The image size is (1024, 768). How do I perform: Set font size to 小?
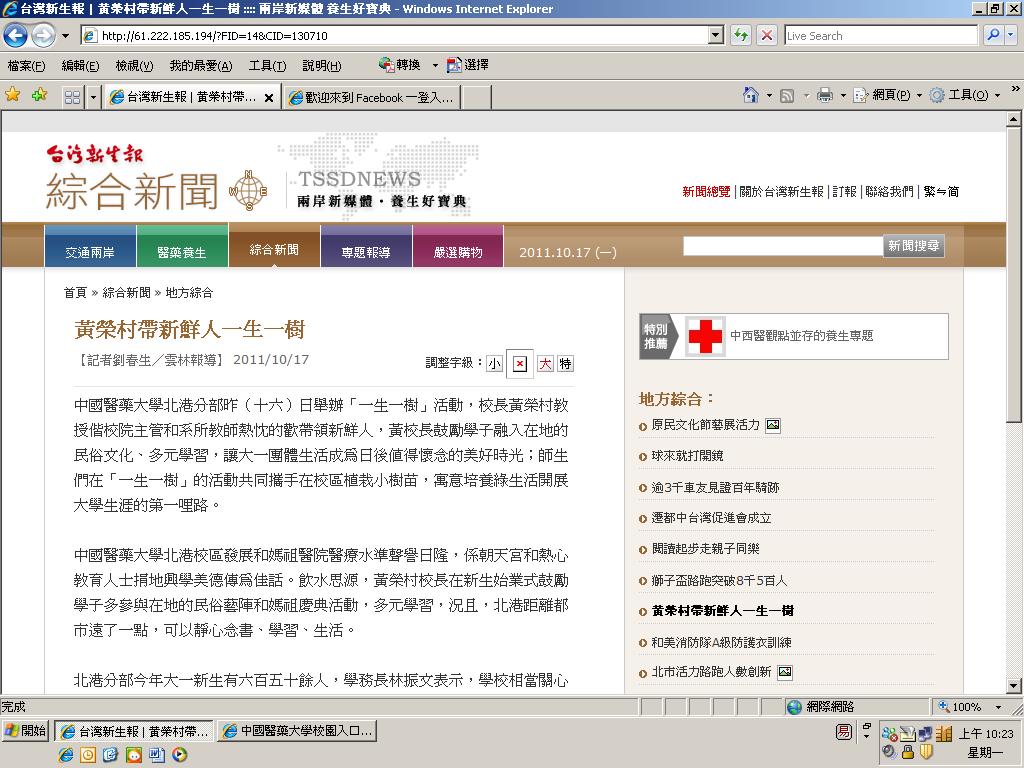[x=494, y=364]
